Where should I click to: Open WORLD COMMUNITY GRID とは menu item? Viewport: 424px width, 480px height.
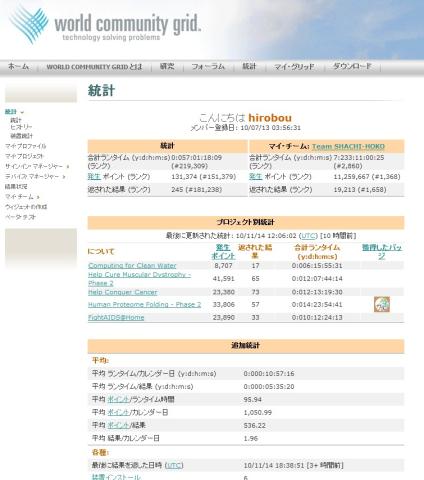[x=94, y=67]
